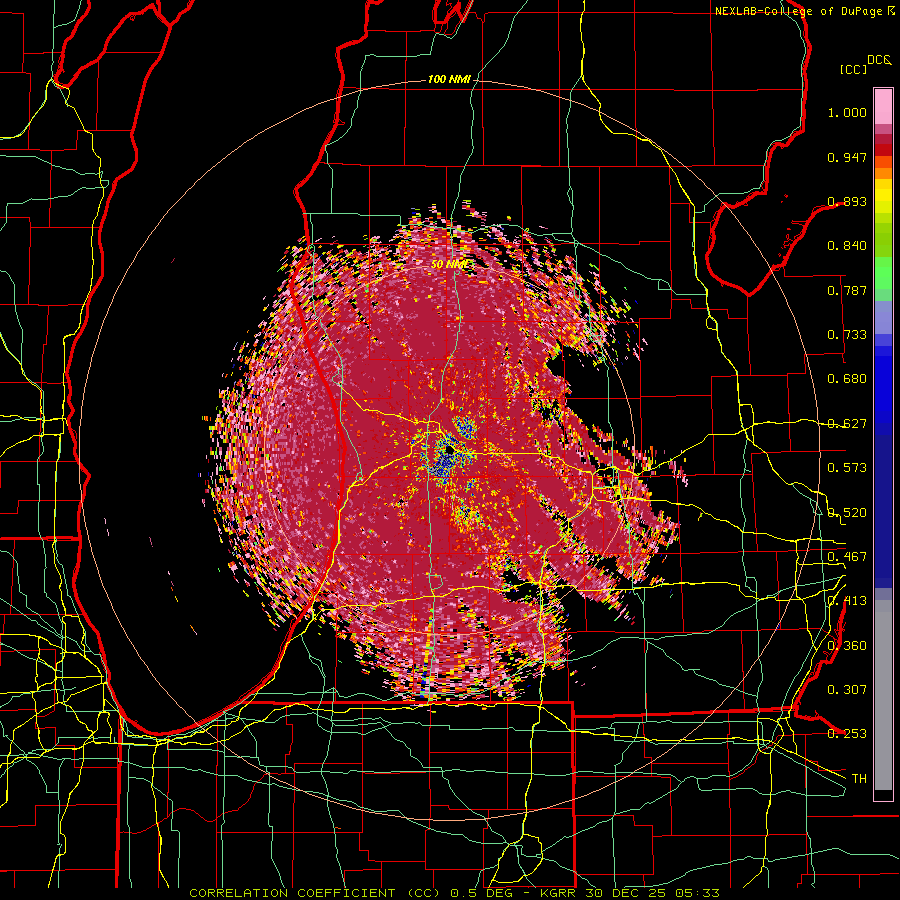Click the 0.307 legend value
This screenshot has width=900, height=900.
click(x=847, y=690)
